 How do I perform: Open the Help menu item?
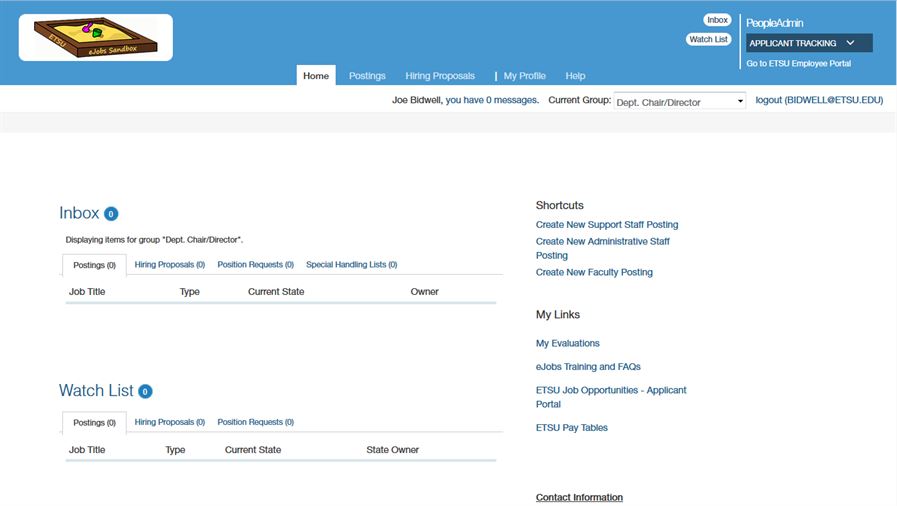click(x=575, y=76)
